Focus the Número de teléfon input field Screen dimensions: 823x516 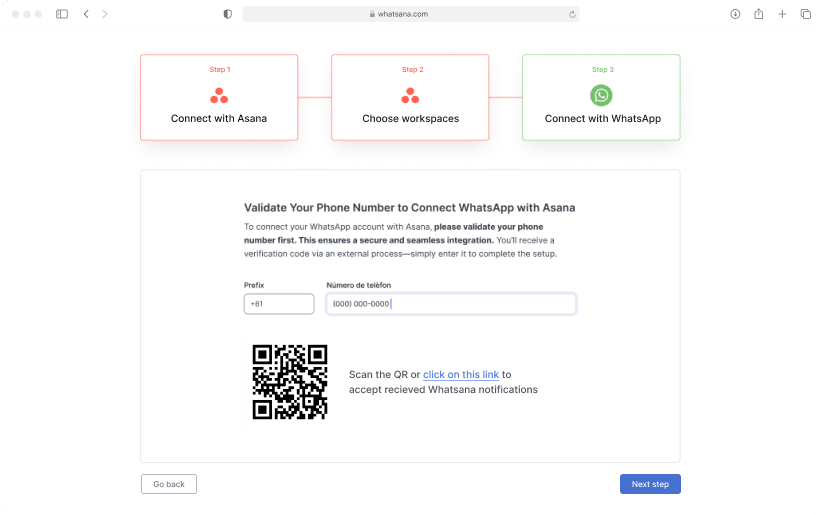tap(451, 304)
